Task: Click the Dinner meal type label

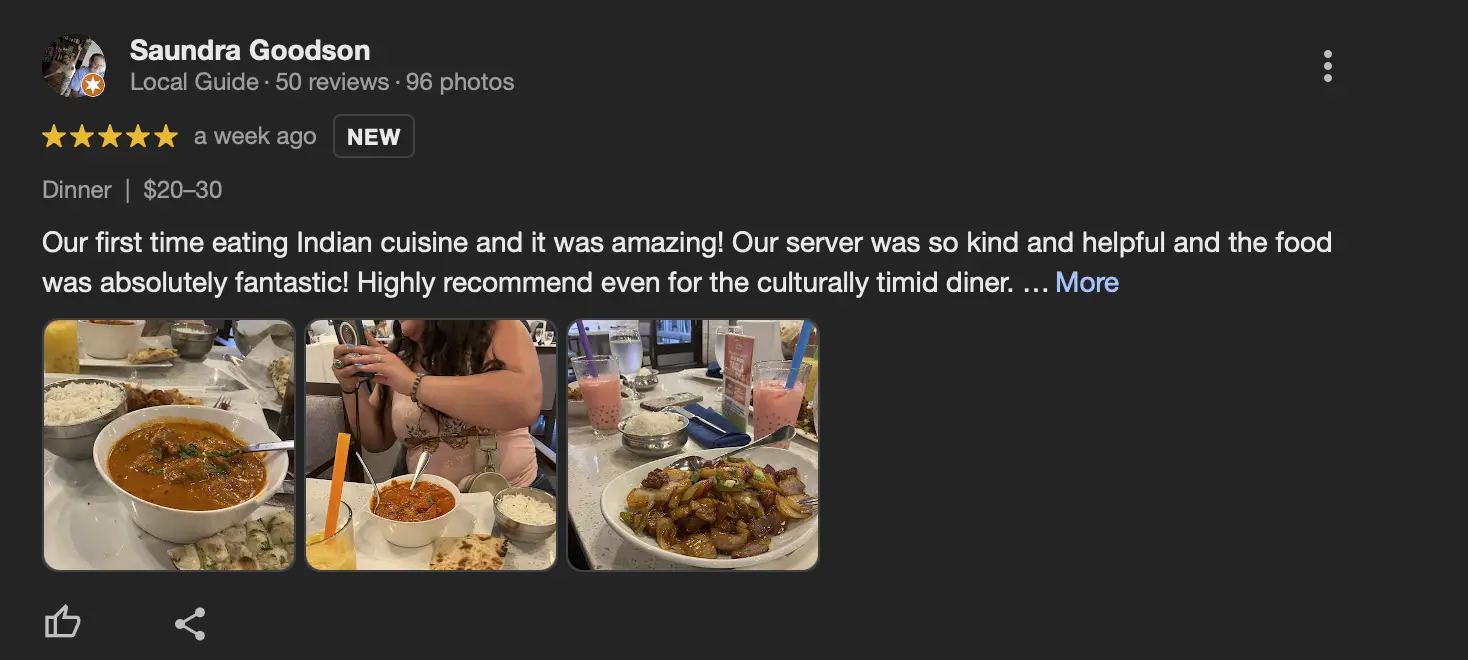Action: coord(77,190)
